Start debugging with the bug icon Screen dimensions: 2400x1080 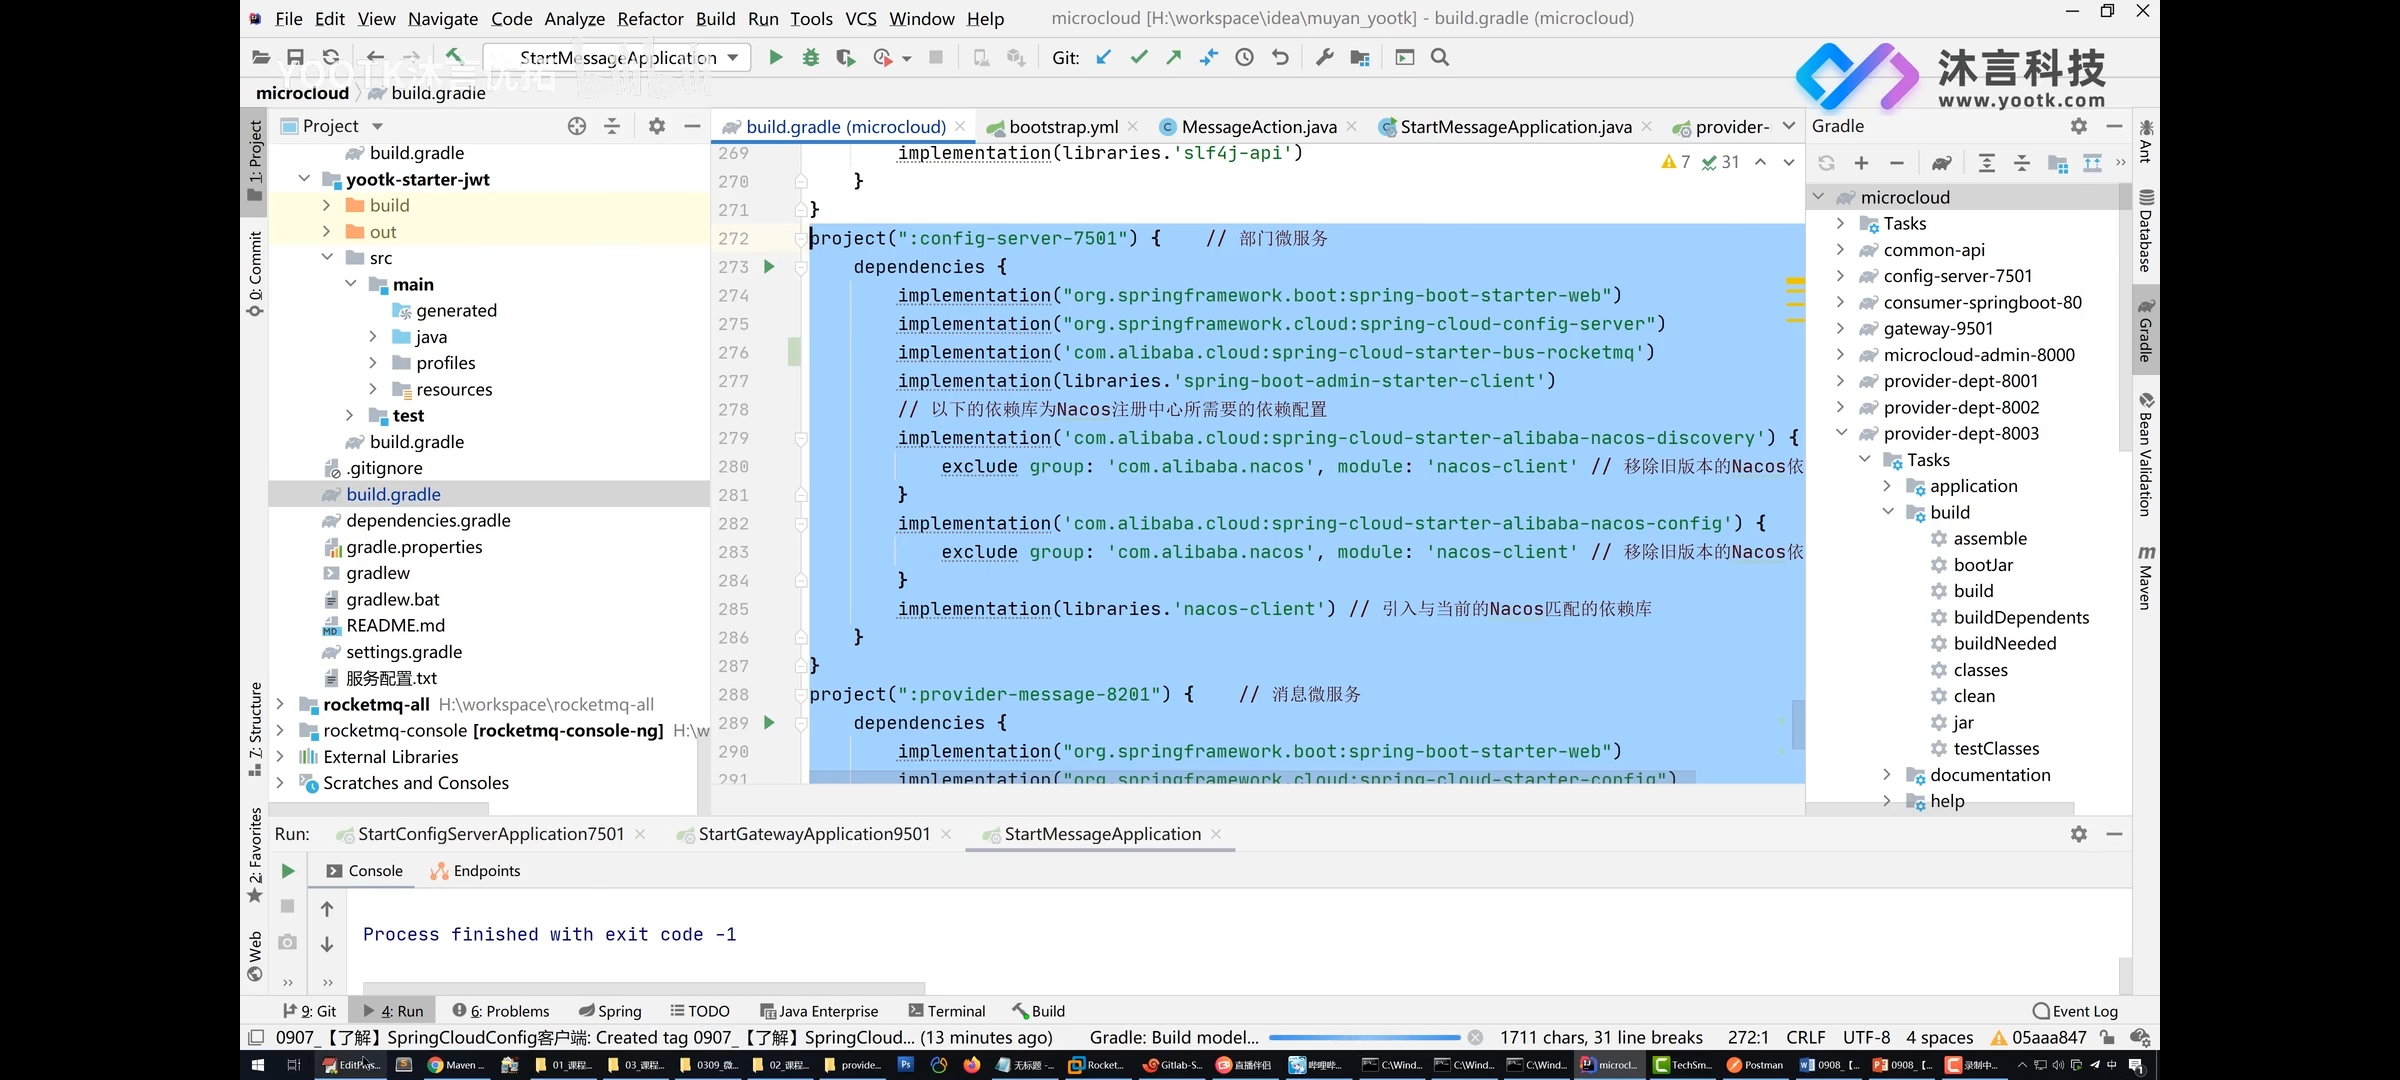(811, 58)
